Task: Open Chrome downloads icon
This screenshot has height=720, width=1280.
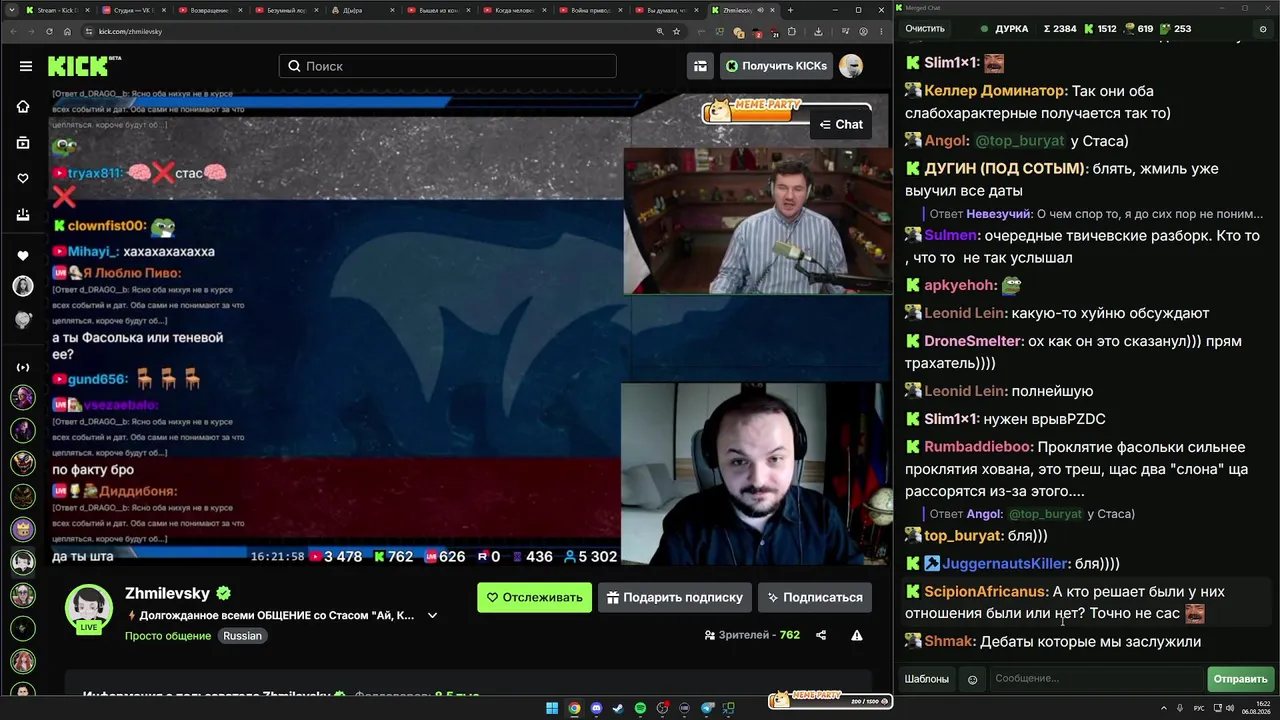Action: [x=819, y=31]
